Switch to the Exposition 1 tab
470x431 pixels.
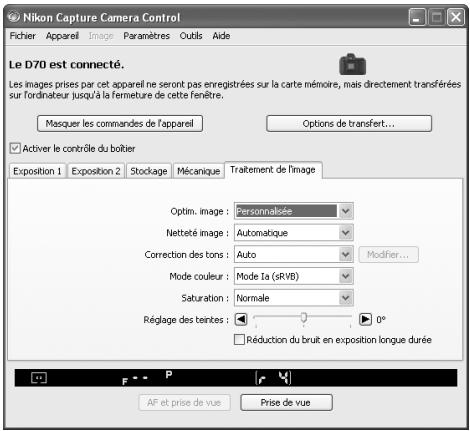point(37,171)
